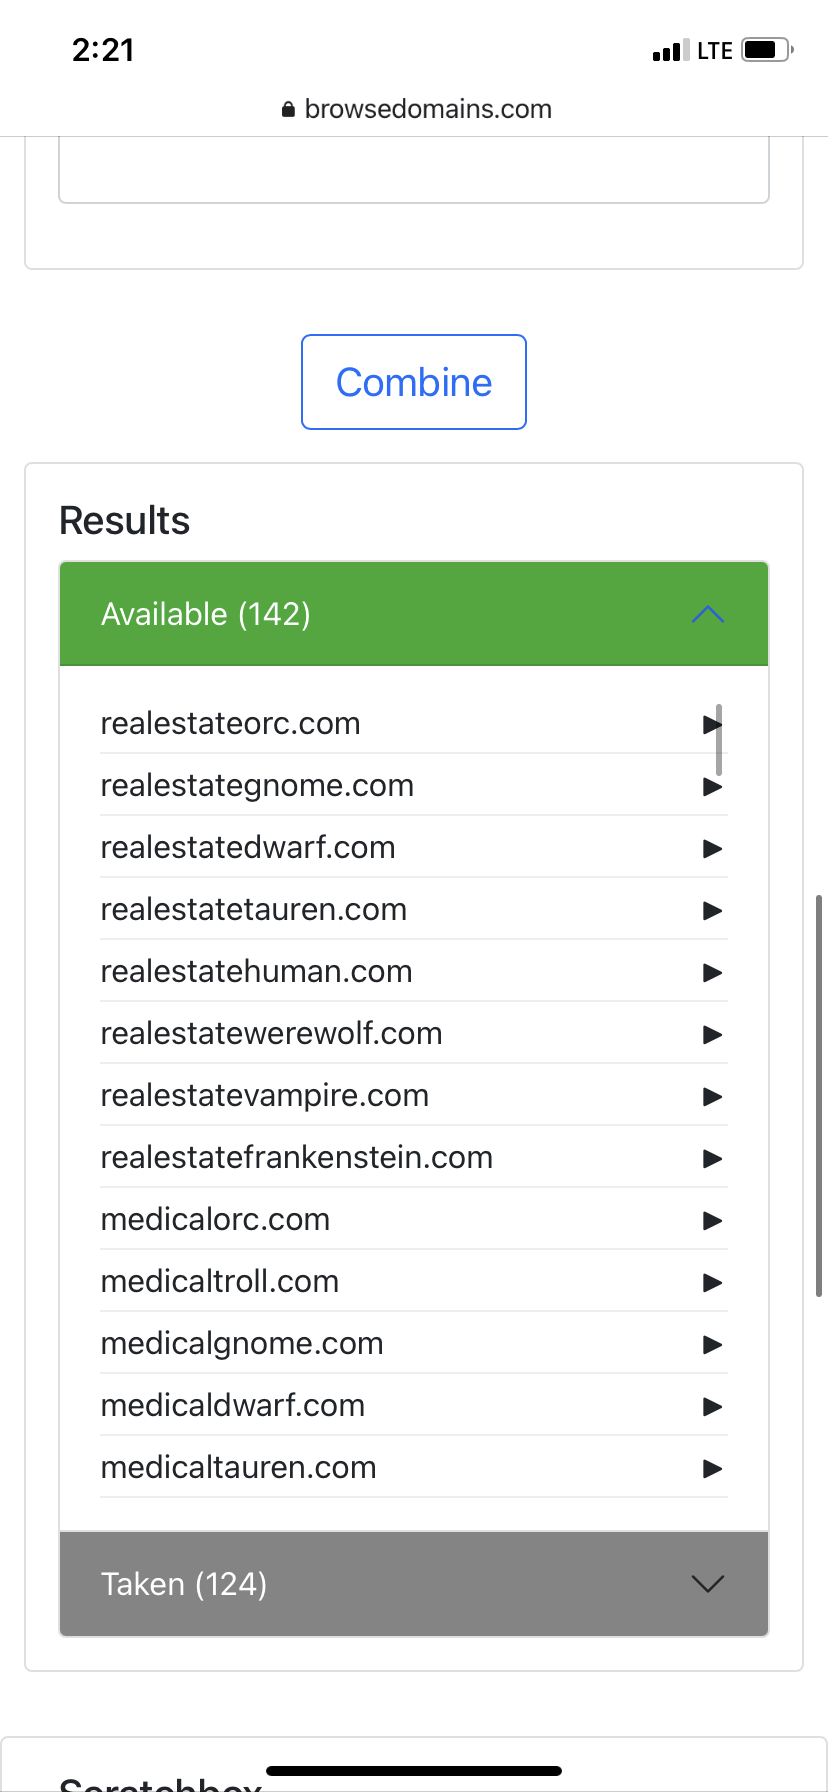Click the chevron on the green Available header
The width and height of the screenshot is (828, 1792).
708,613
